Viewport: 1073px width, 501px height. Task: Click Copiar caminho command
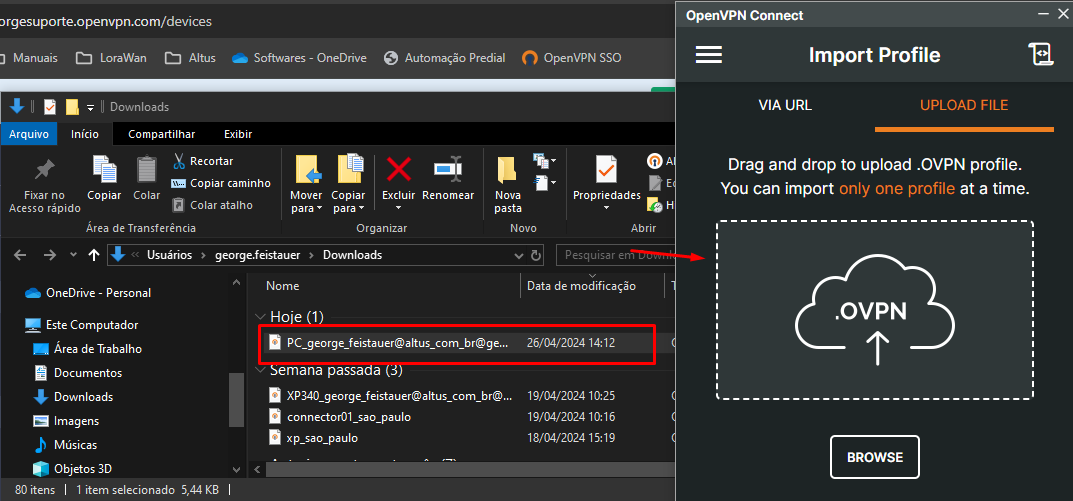click(220, 183)
